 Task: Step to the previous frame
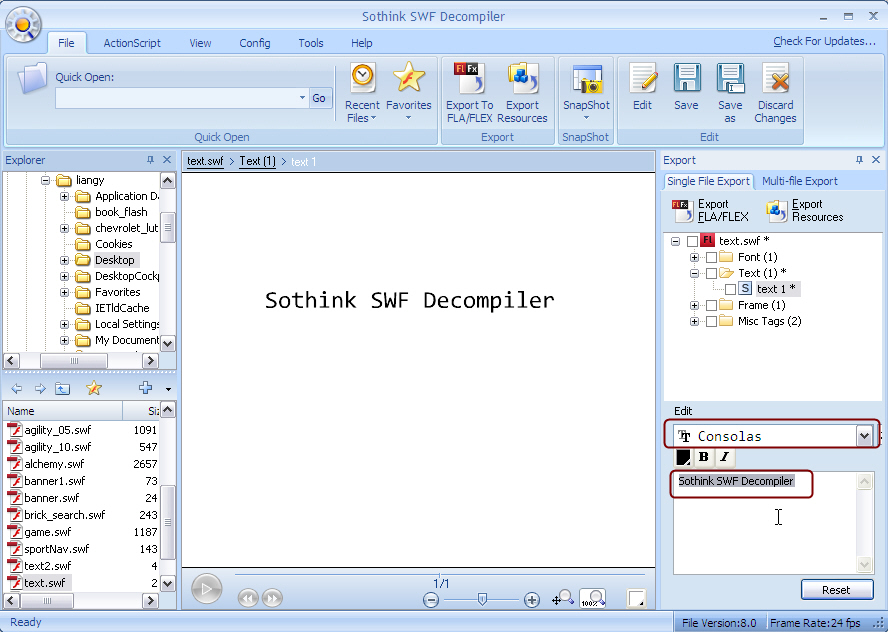pyautogui.click(x=248, y=598)
